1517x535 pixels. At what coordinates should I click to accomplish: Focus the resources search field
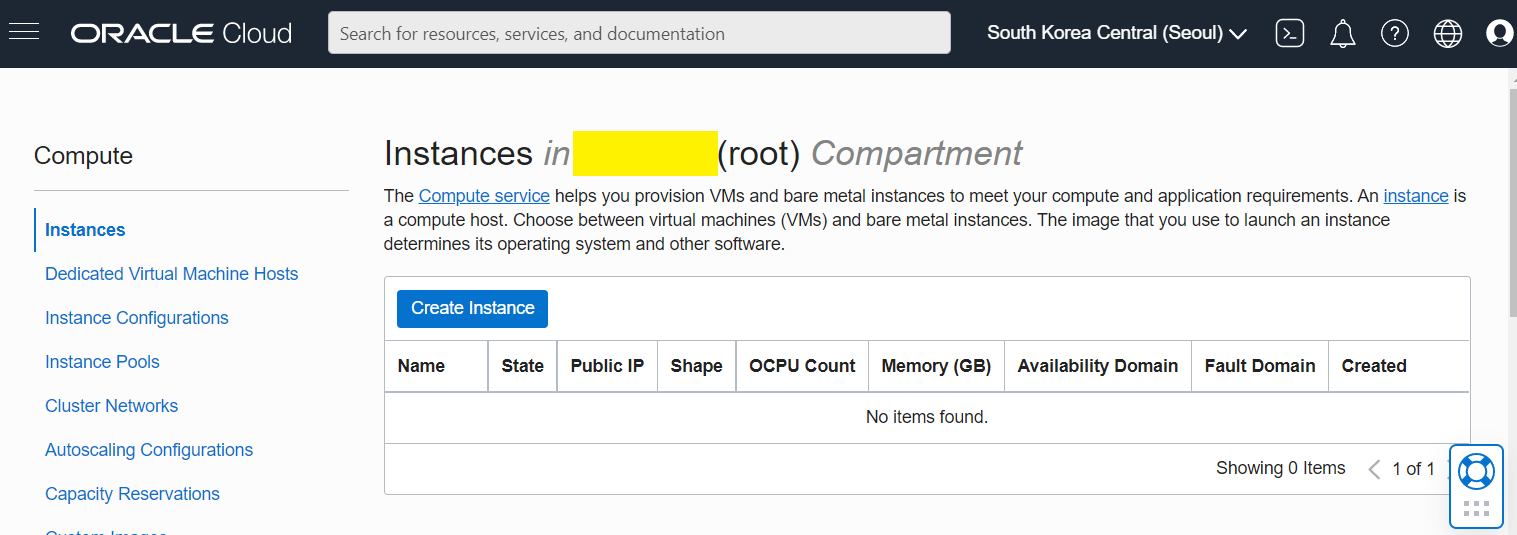(x=639, y=33)
